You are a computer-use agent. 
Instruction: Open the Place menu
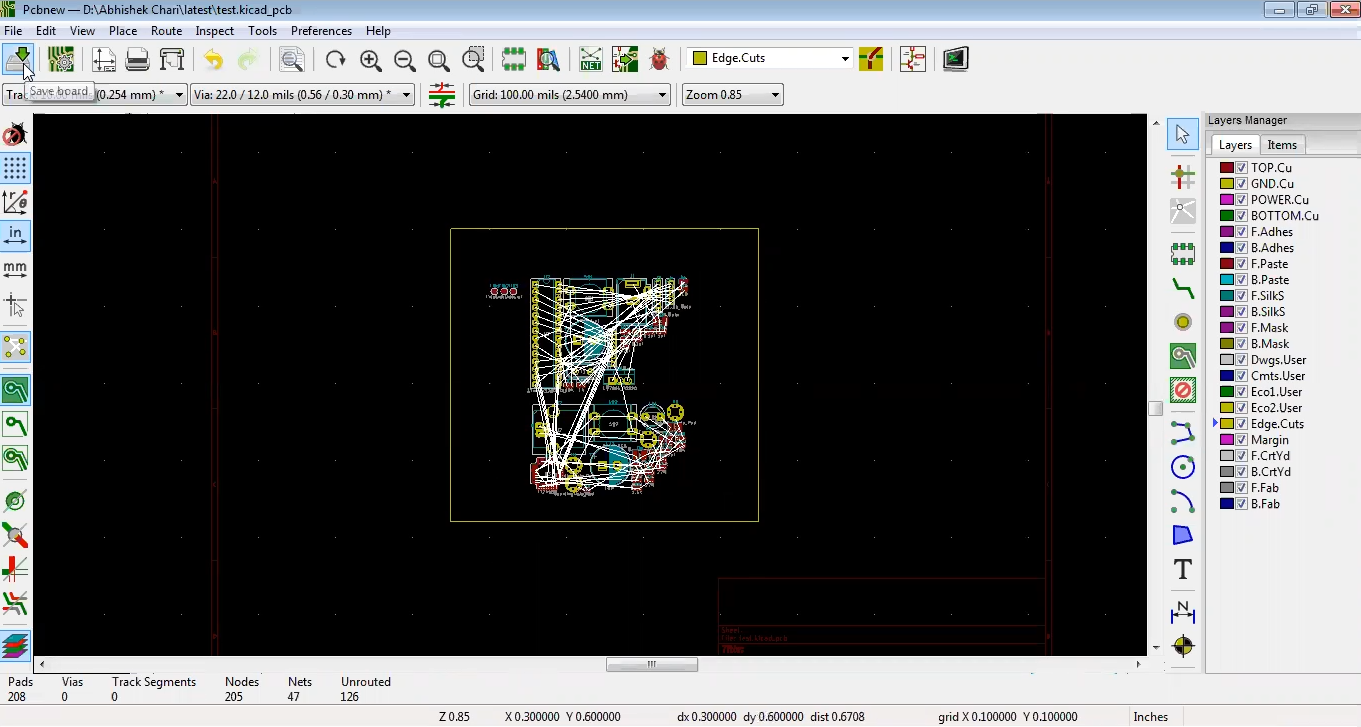click(123, 31)
